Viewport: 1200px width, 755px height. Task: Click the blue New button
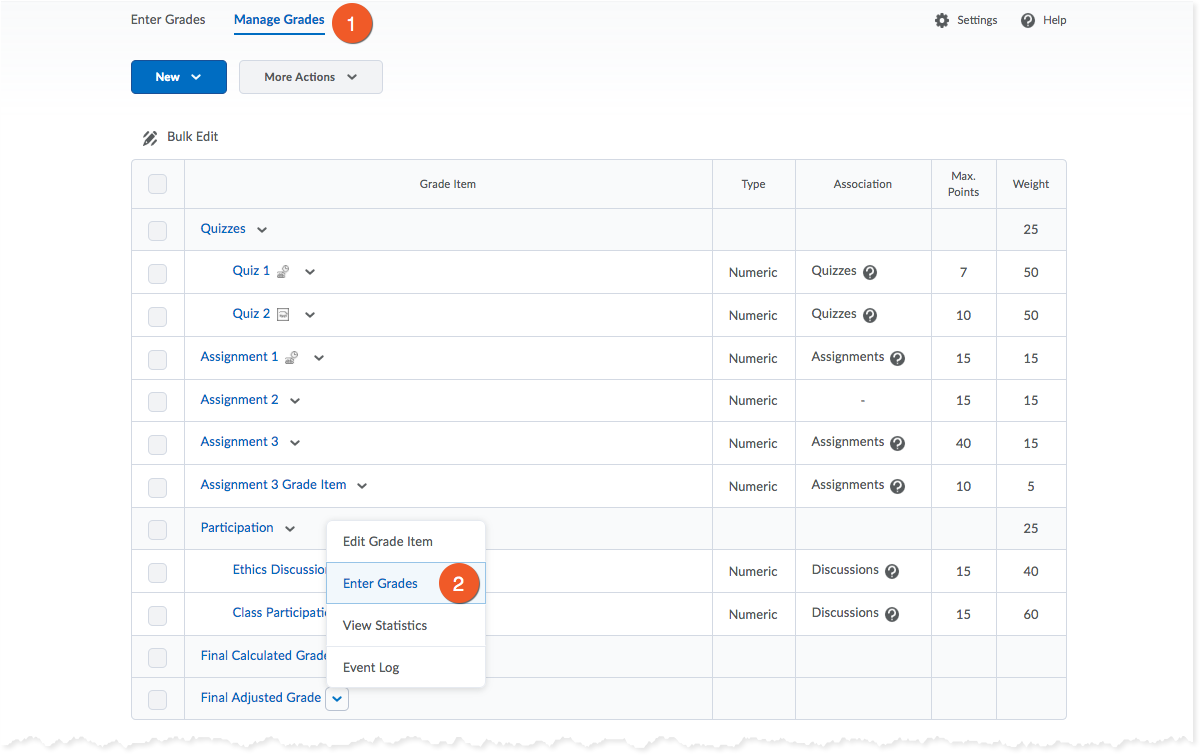pyautogui.click(x=178, y=77)
